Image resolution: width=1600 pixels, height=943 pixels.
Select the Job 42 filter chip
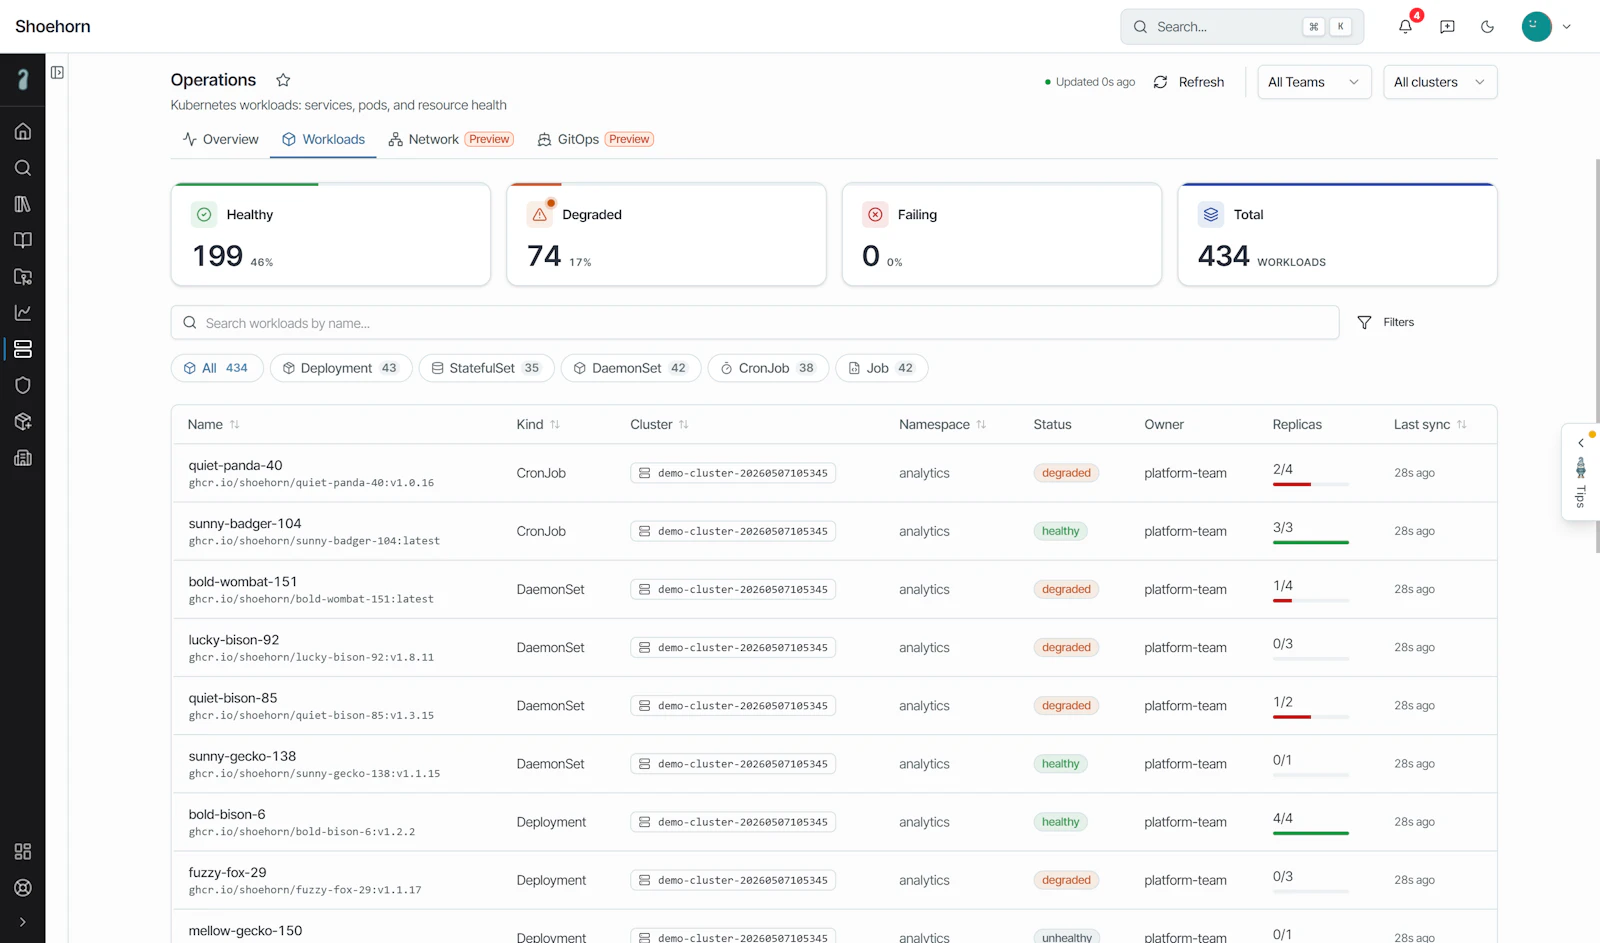coord(882,368)
